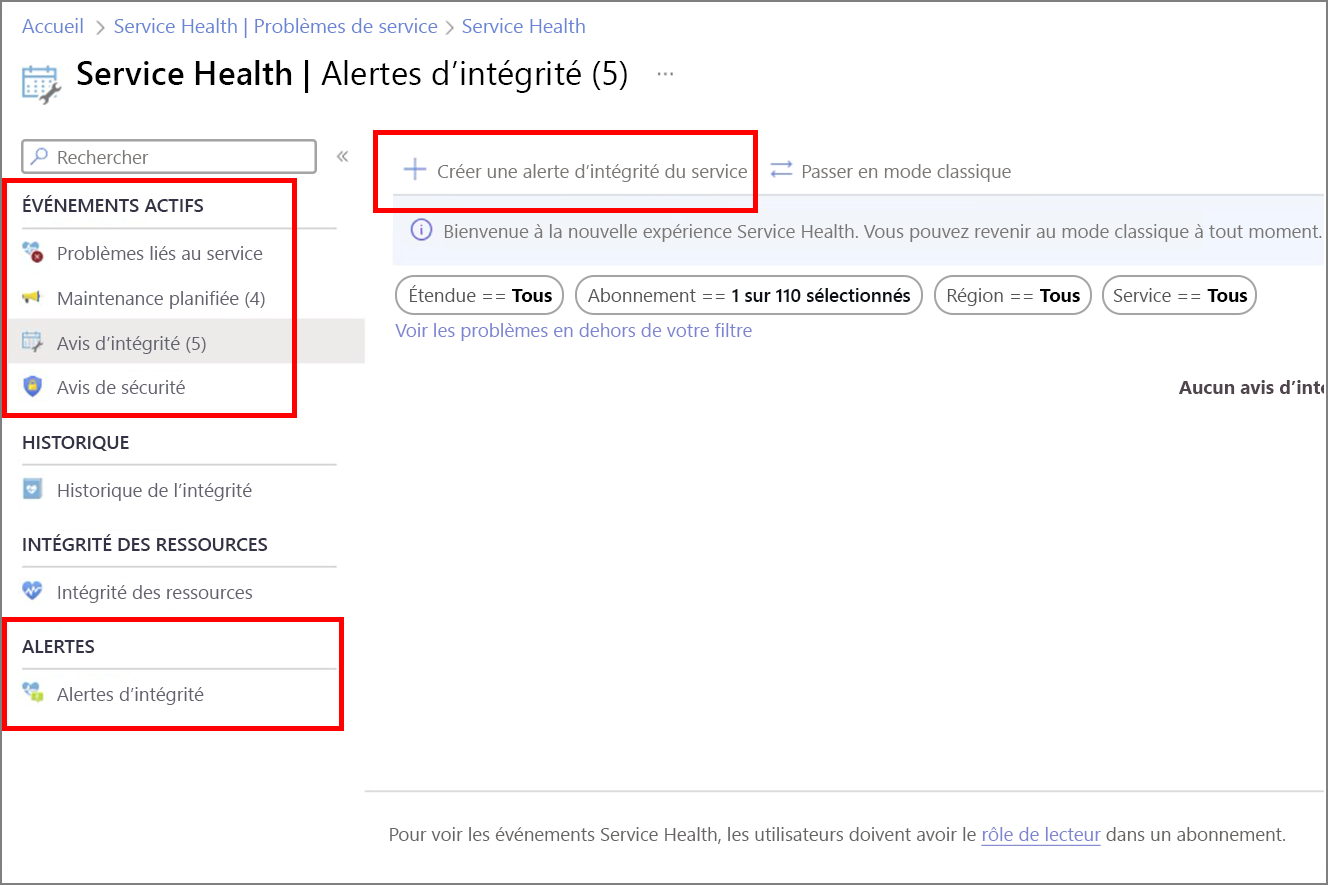Click the Service Health calendar-wrench header icon
This screenshot has width=1328, height=885.
click(42, 85)
